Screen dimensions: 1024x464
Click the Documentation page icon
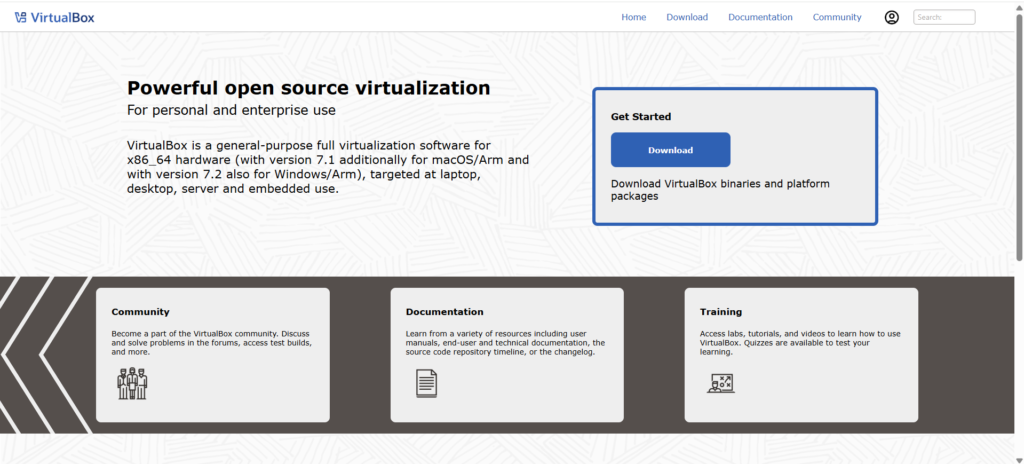427,382
